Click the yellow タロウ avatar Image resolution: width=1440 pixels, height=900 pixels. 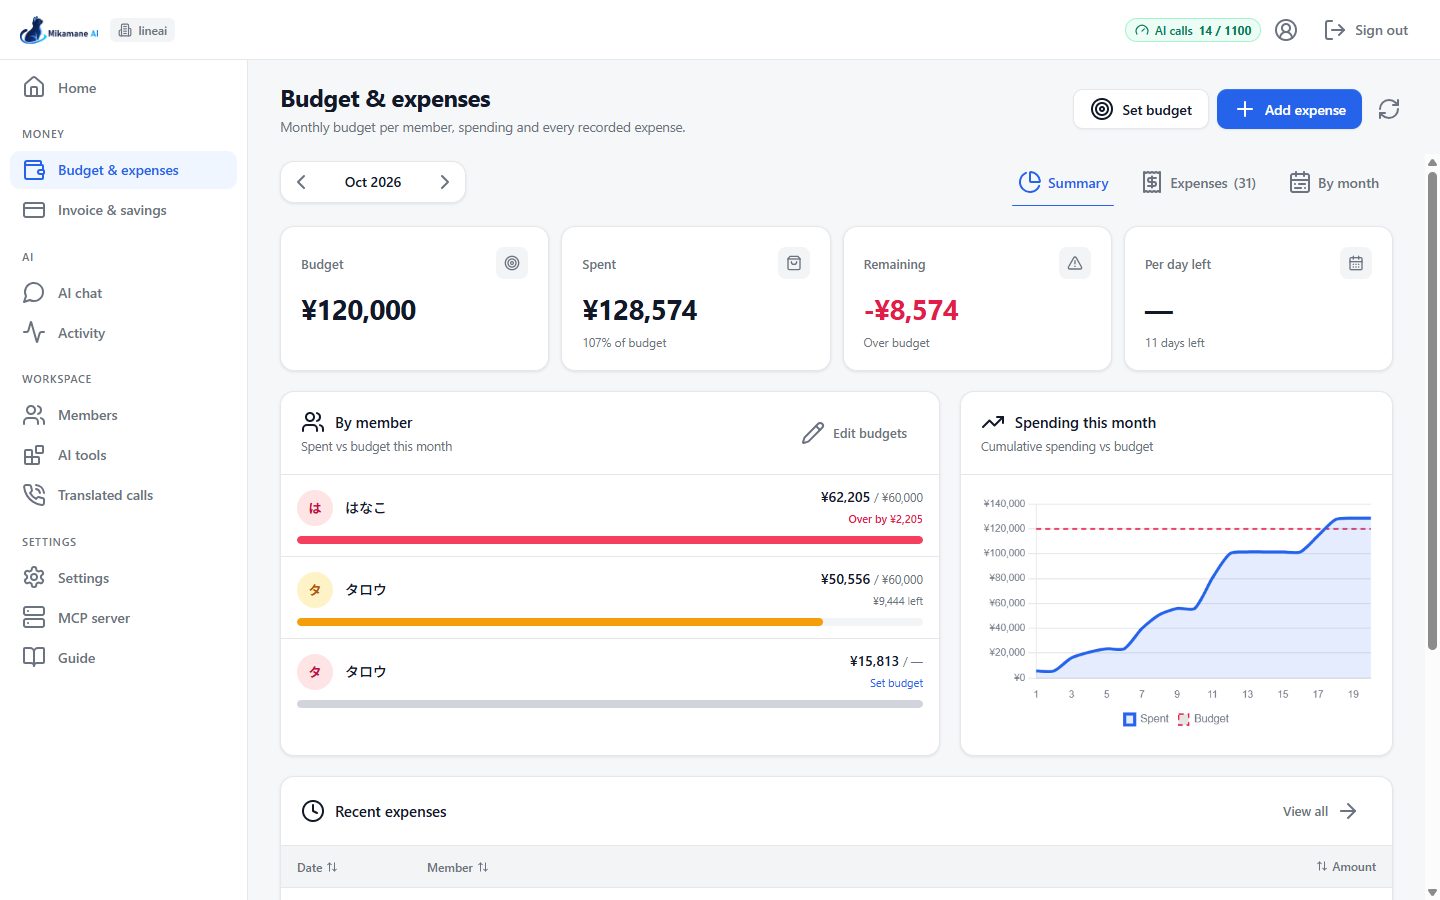(315, 590)
